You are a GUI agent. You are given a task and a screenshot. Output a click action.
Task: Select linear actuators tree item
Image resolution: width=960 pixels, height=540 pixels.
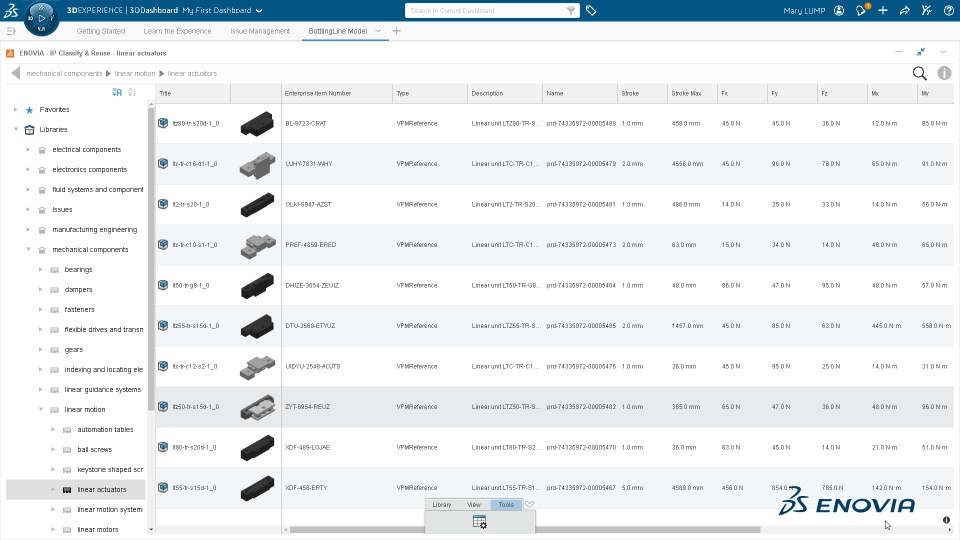coord(102,490)
